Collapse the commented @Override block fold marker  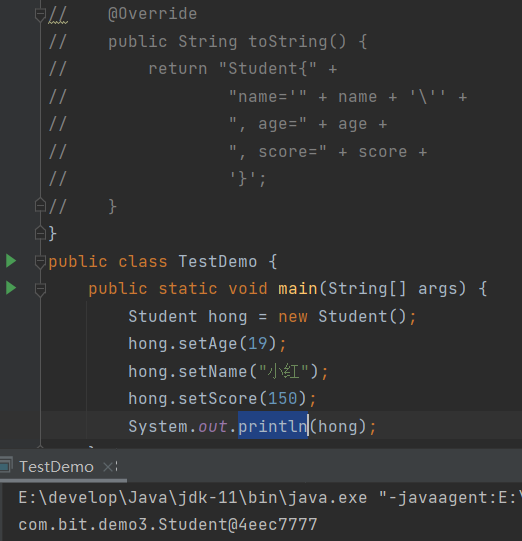(40, 14)
